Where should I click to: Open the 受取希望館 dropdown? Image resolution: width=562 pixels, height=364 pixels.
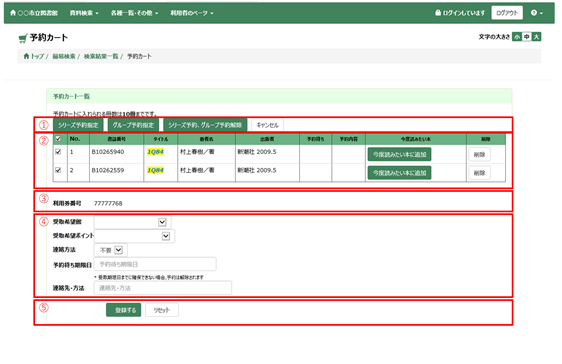(132, 222)
